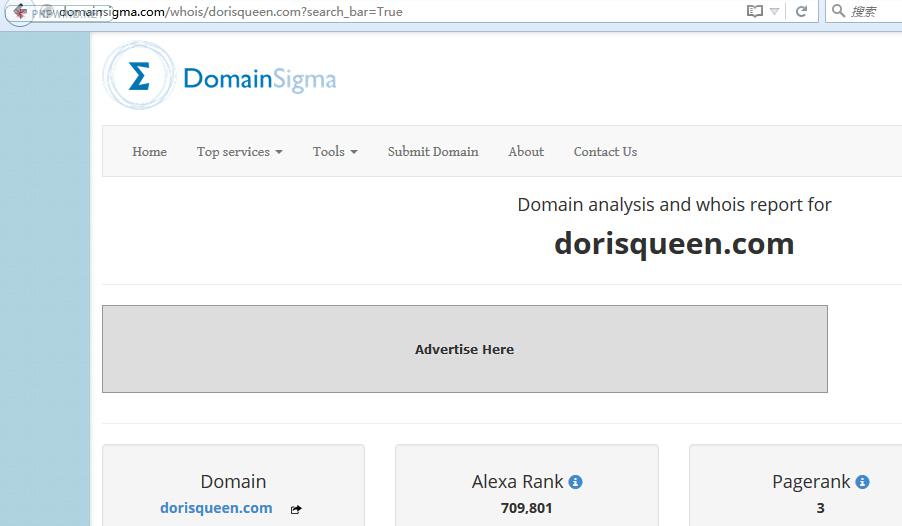The height and width of the screenshot is (526, 902).
Task: Open the Submit Domain page
Action: tap(433, 152)
